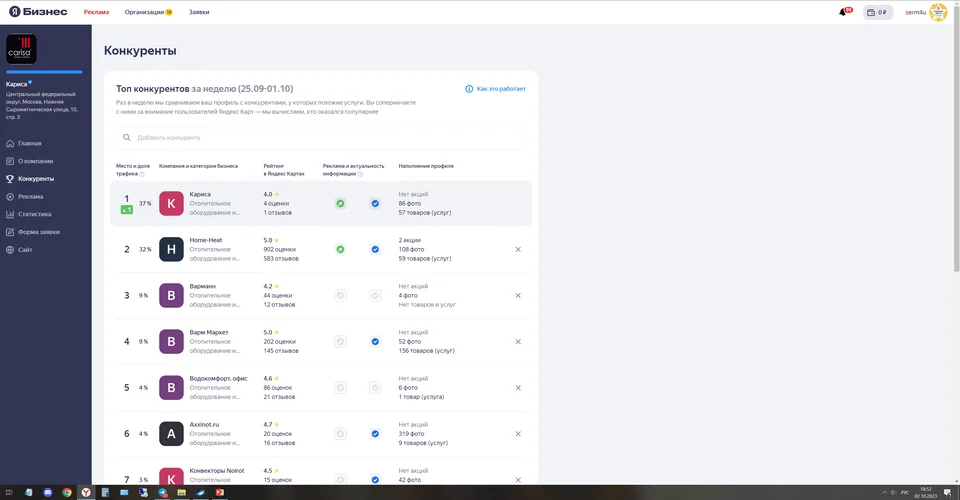960x500 pixels.
Task: Remove Водокомфорт, офис from competitors
Action: pyautogui.click(x=518, y=387)
